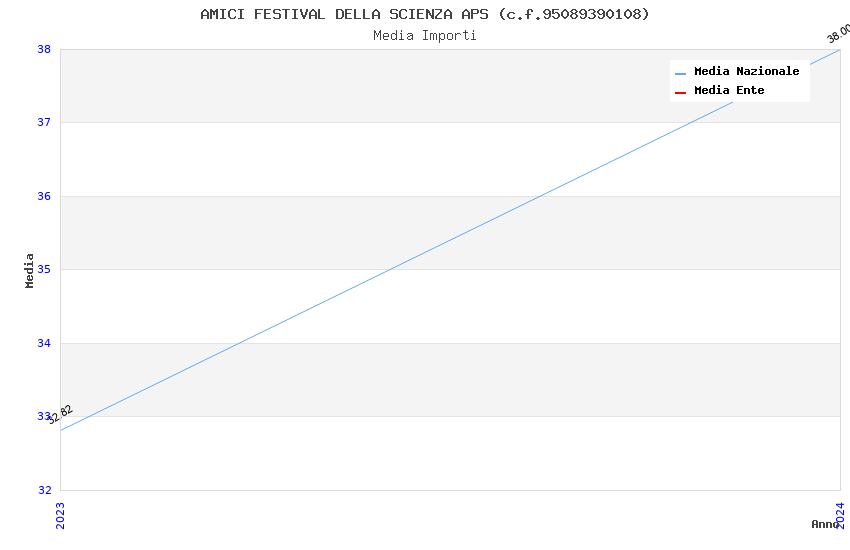This screenshot has width=850, height=550.
Task: Click the y-axis tick label 37
Action: pyautogui.click(x=44, y=122)
